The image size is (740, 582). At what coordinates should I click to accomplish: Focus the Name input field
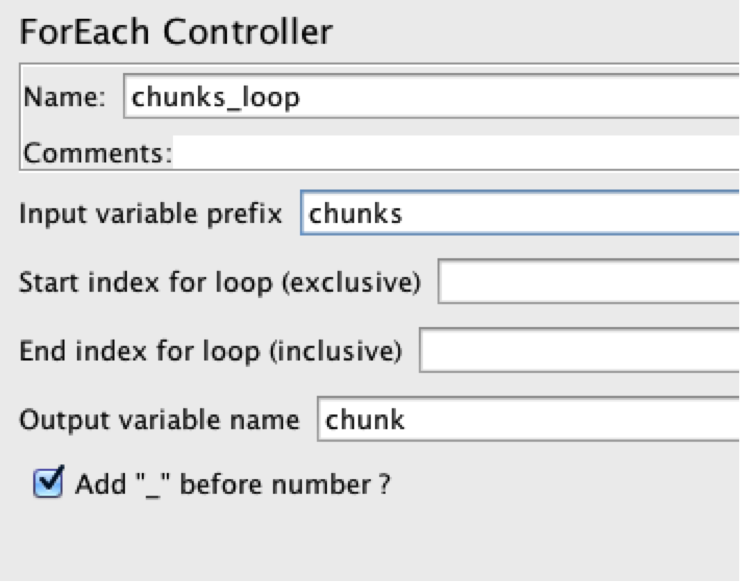click(431, 96)
